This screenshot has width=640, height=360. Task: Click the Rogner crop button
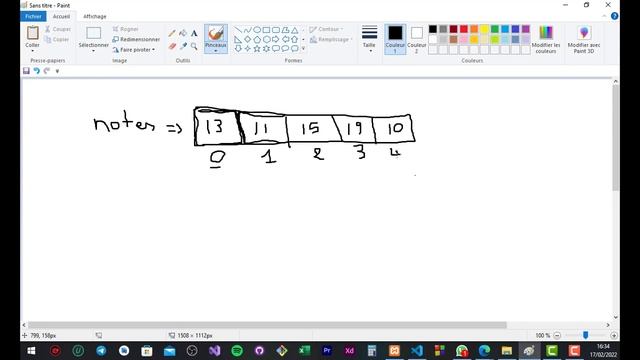pyautogui.click(x=125, y=29)
